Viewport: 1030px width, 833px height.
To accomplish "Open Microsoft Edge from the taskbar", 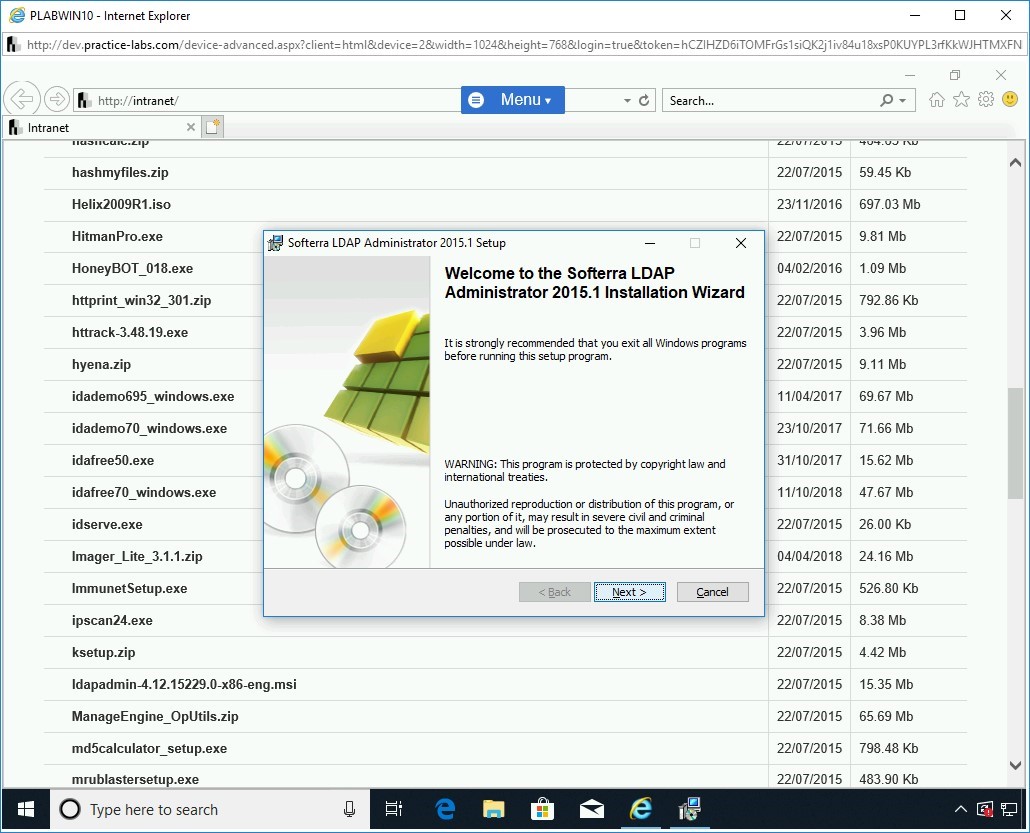I will 445,809.
